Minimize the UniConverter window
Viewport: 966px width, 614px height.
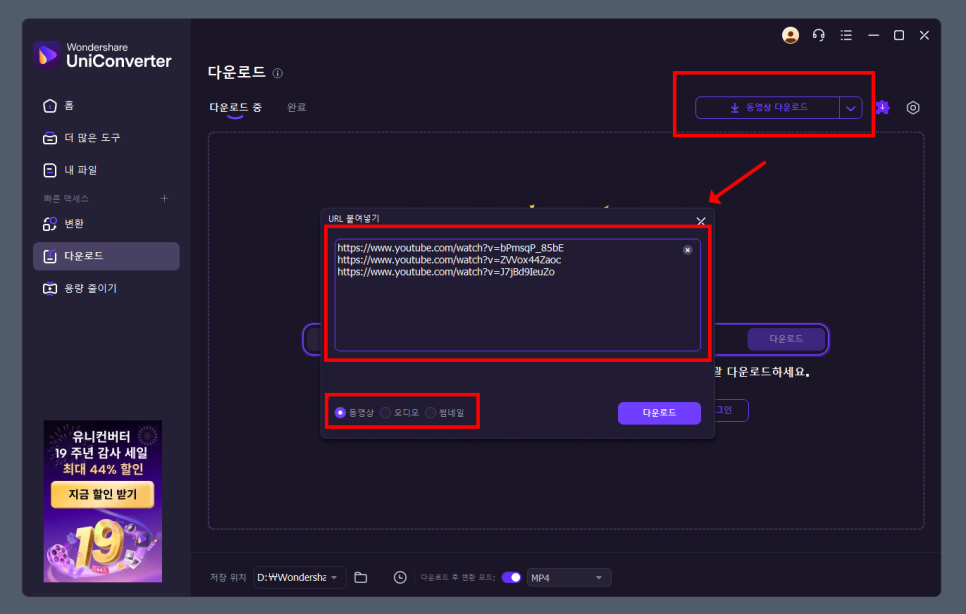pos(873,35)
